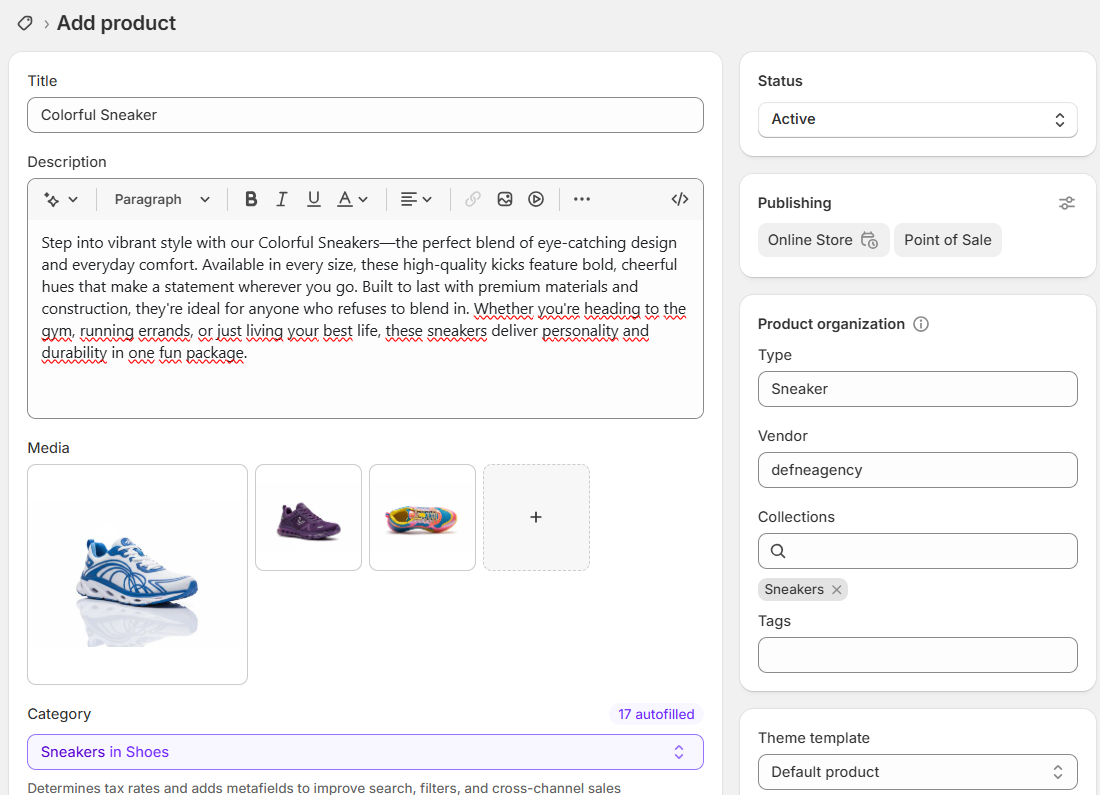Click the insert link icon
The width and height of the screenshot is (1100, 795).
[473, 199]
